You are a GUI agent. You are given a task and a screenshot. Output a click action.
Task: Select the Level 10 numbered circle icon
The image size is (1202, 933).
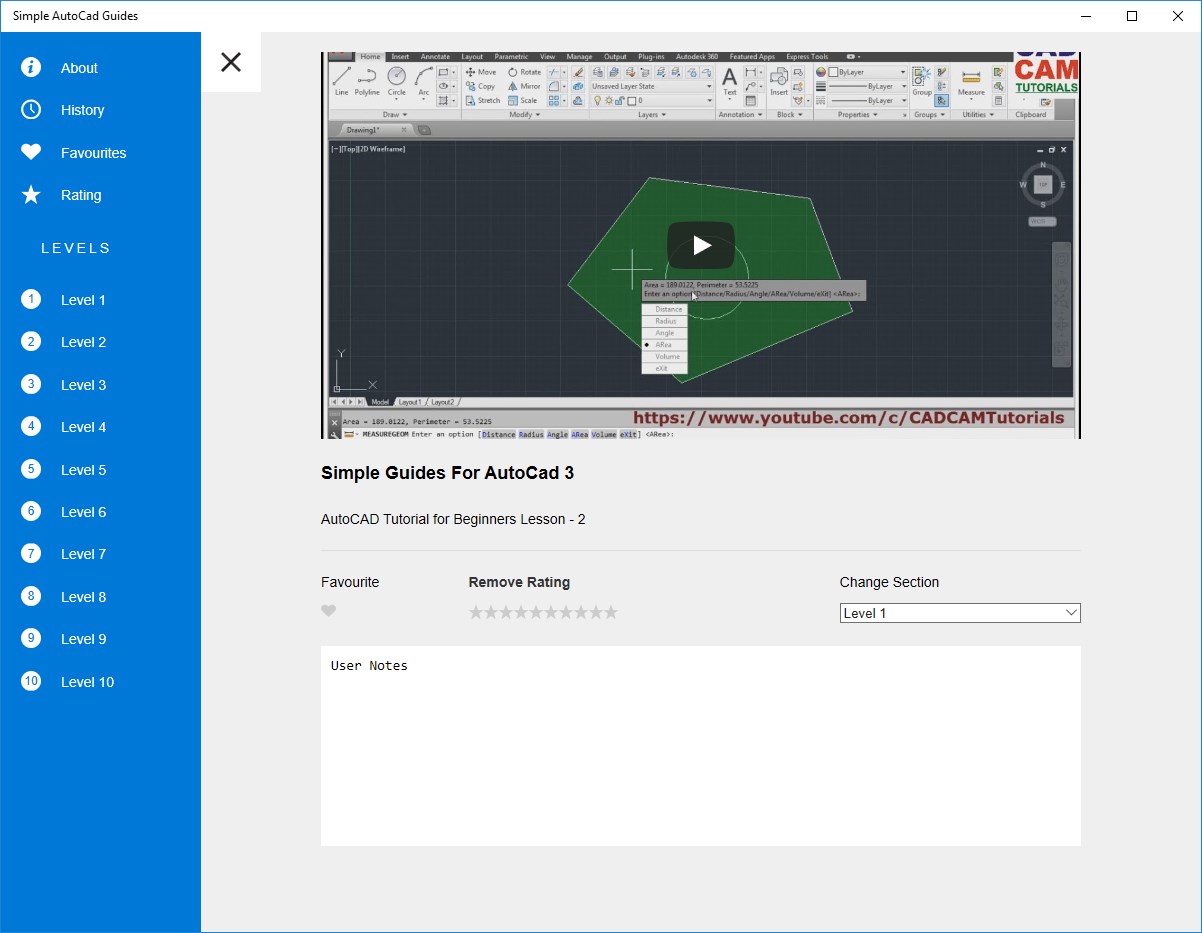(x=31, y=681)
